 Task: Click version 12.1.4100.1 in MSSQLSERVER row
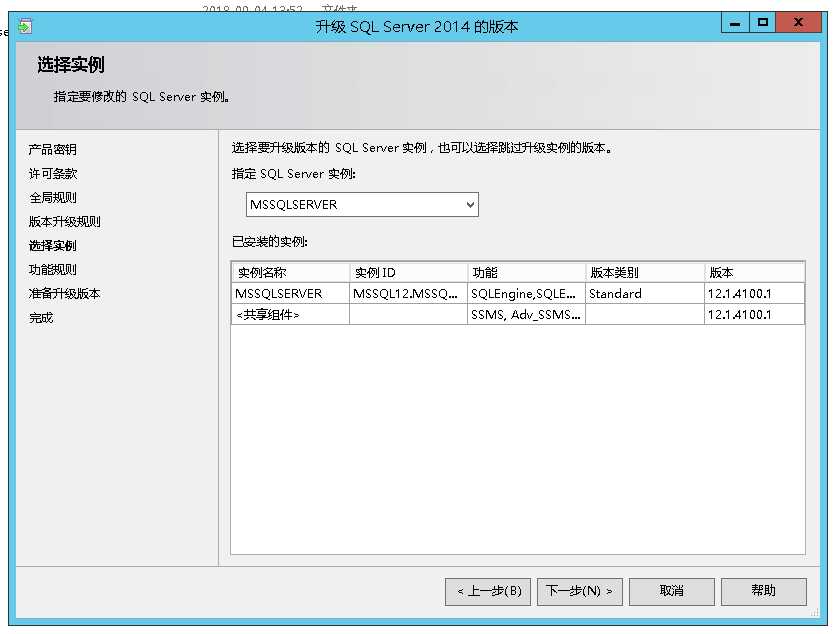(x=755, y=293)
